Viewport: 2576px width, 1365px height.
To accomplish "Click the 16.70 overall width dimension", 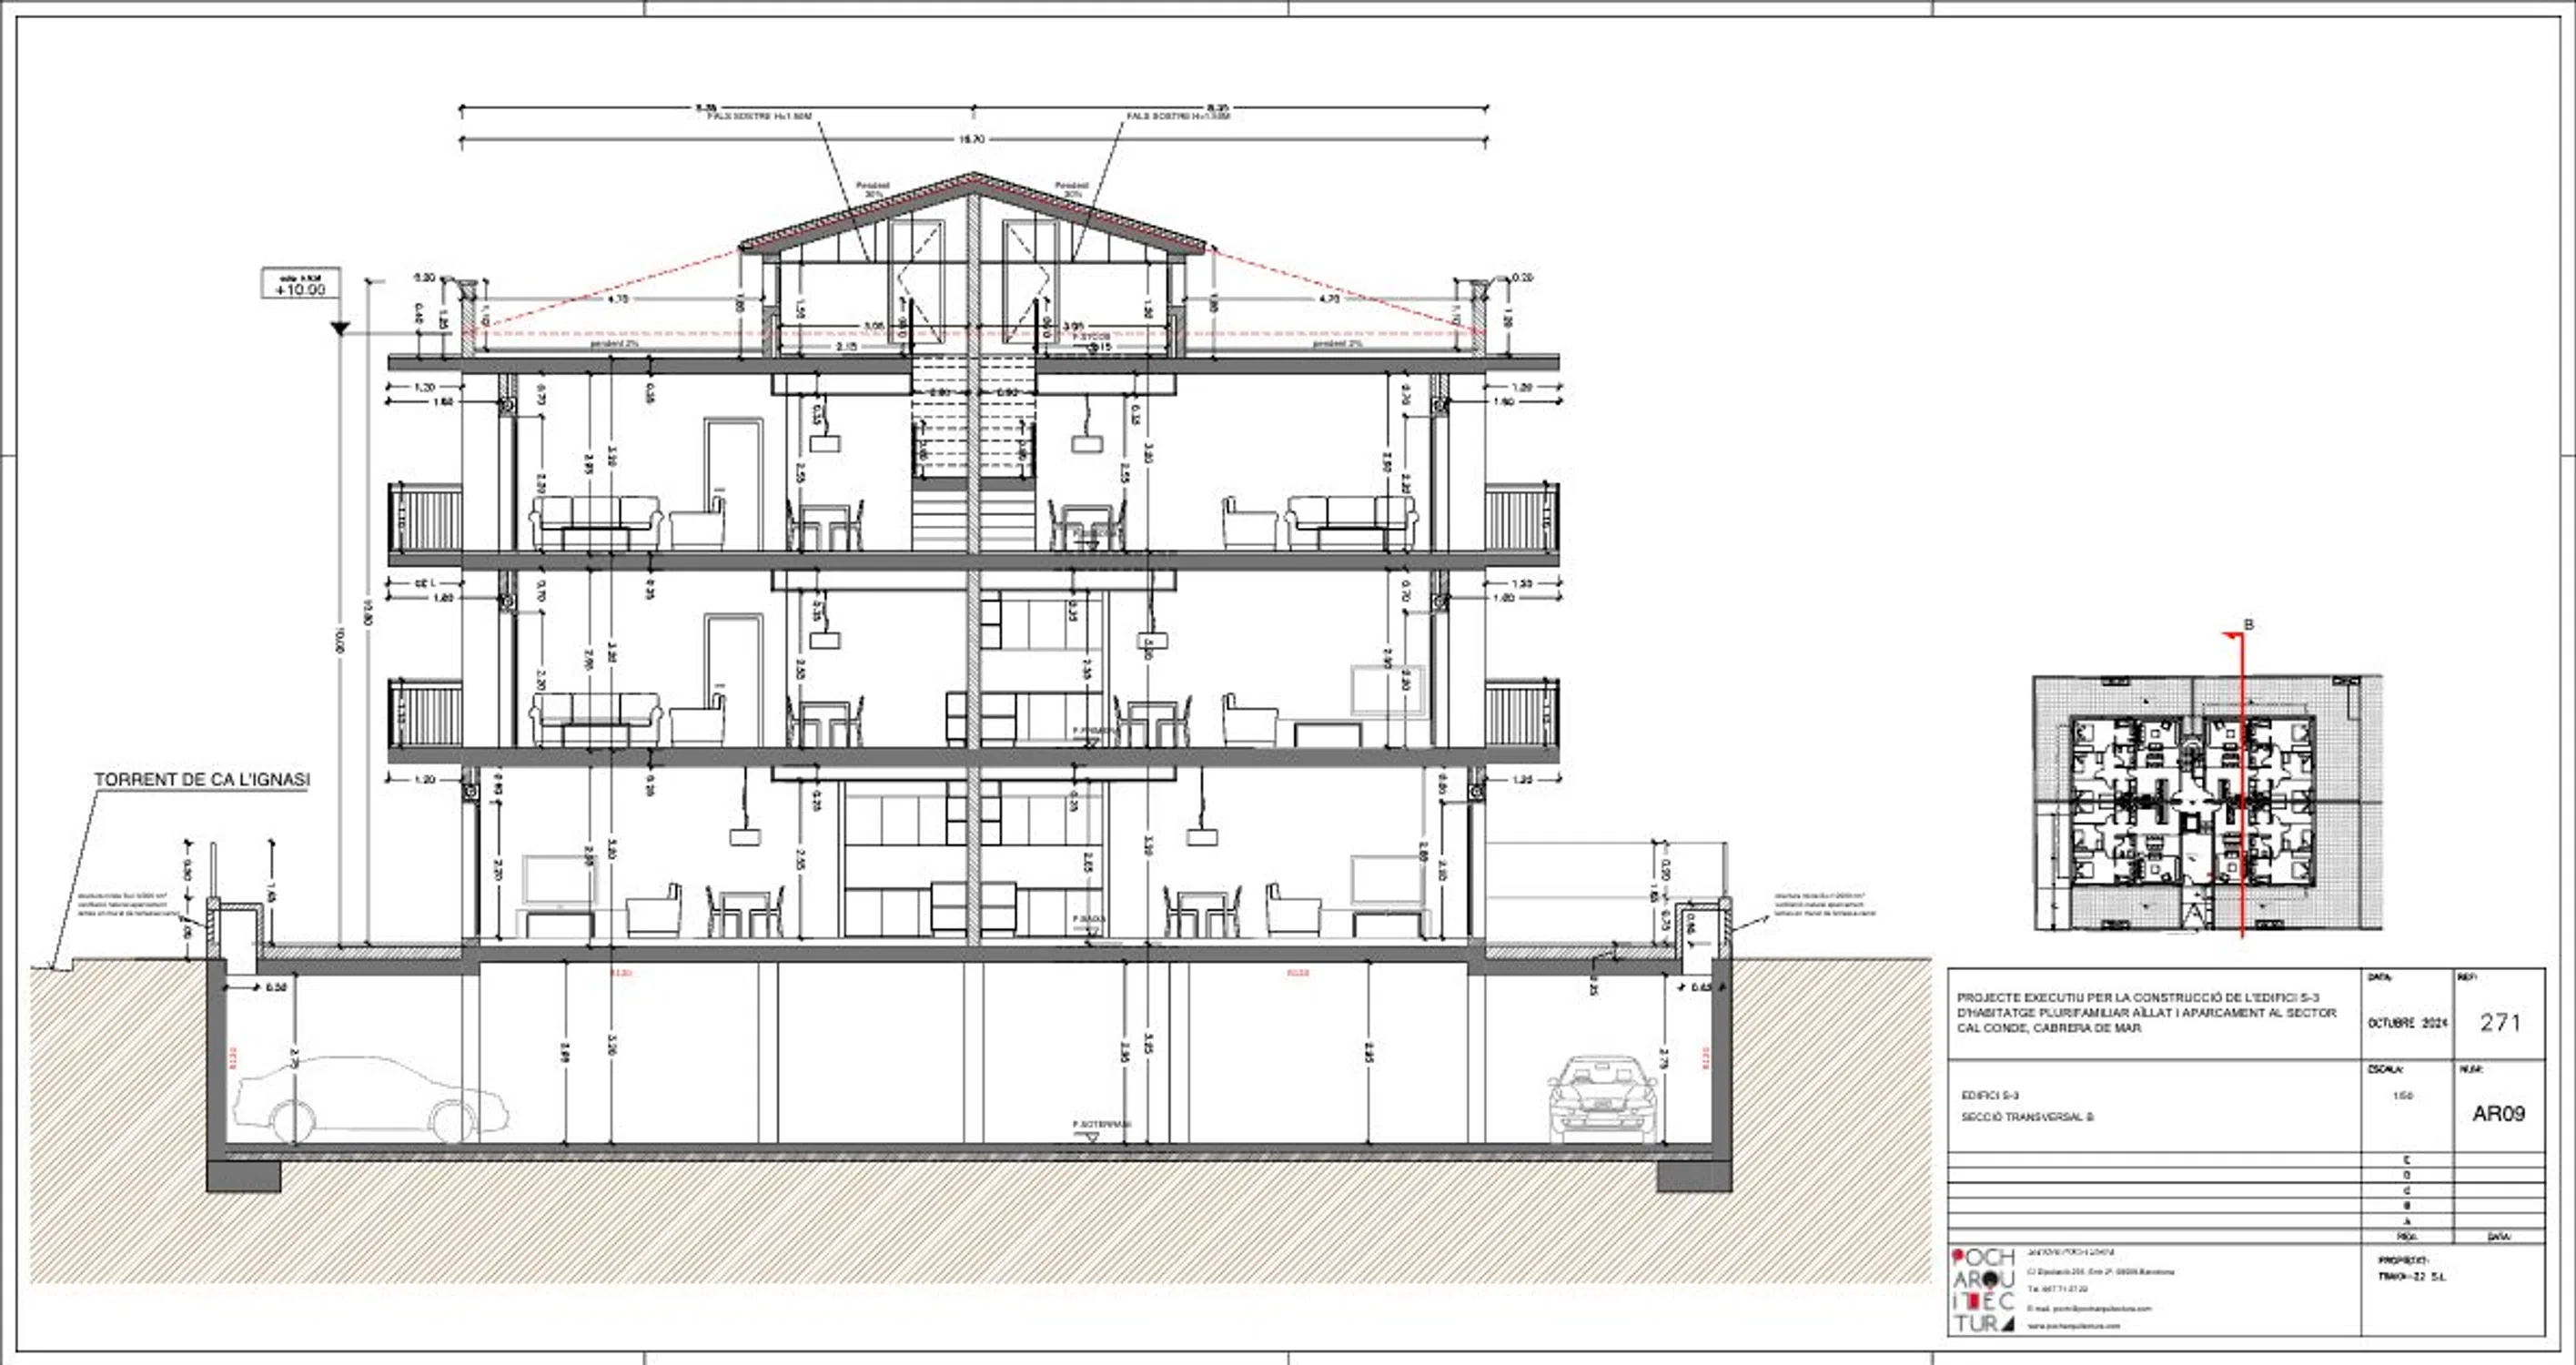I will click(972, 140).
